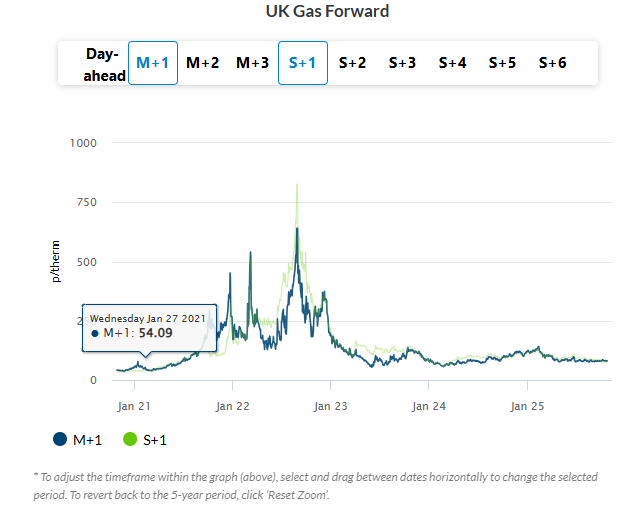Enable the S+2 season series
This screenshot has height=520, width=630.
pos(352,63)
